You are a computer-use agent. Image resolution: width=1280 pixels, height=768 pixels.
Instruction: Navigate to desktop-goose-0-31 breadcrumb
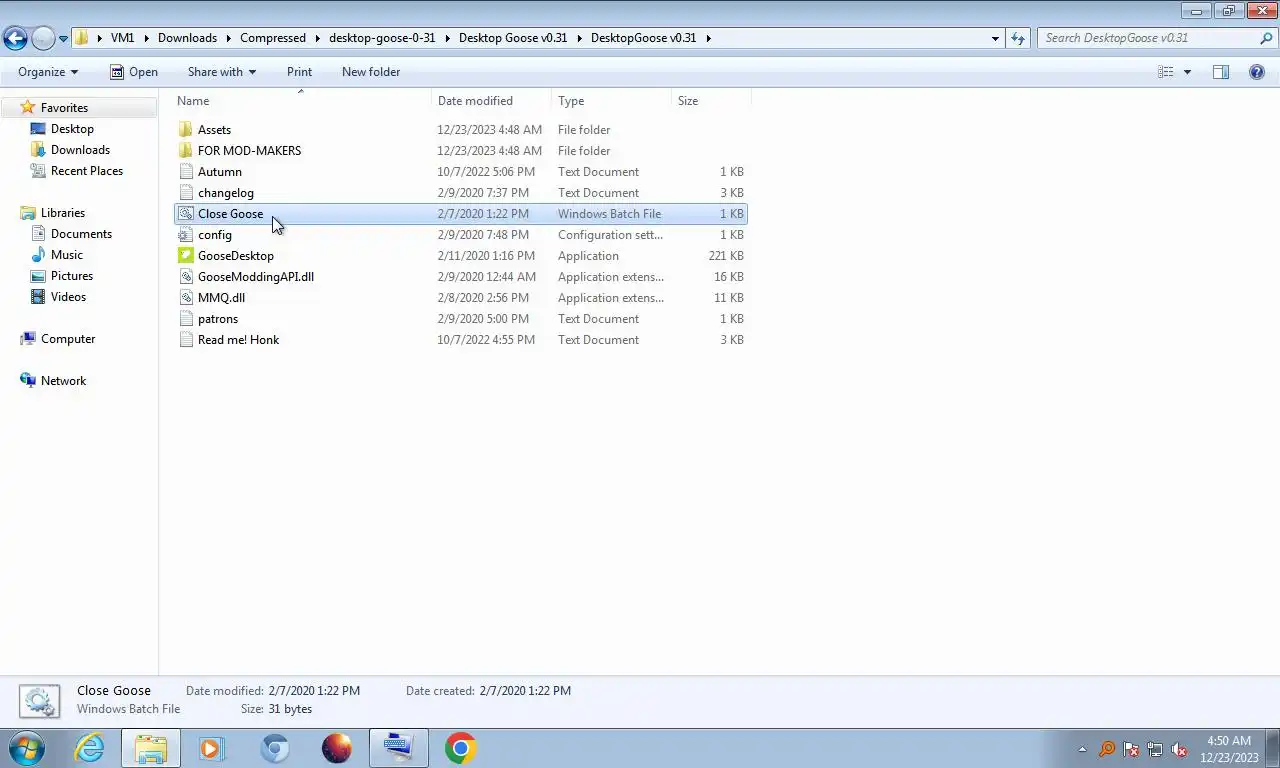point(382,38)
